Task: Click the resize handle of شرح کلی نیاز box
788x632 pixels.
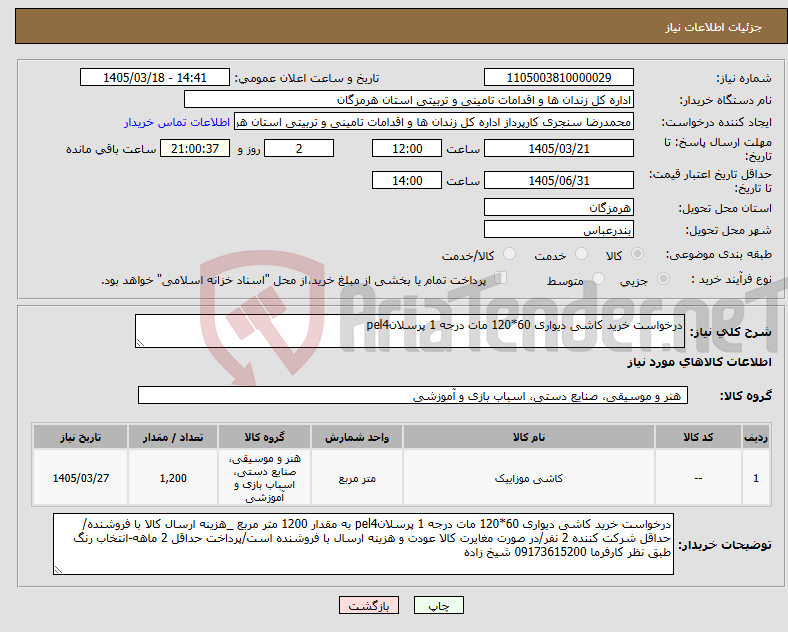Action: pos(140,343)
